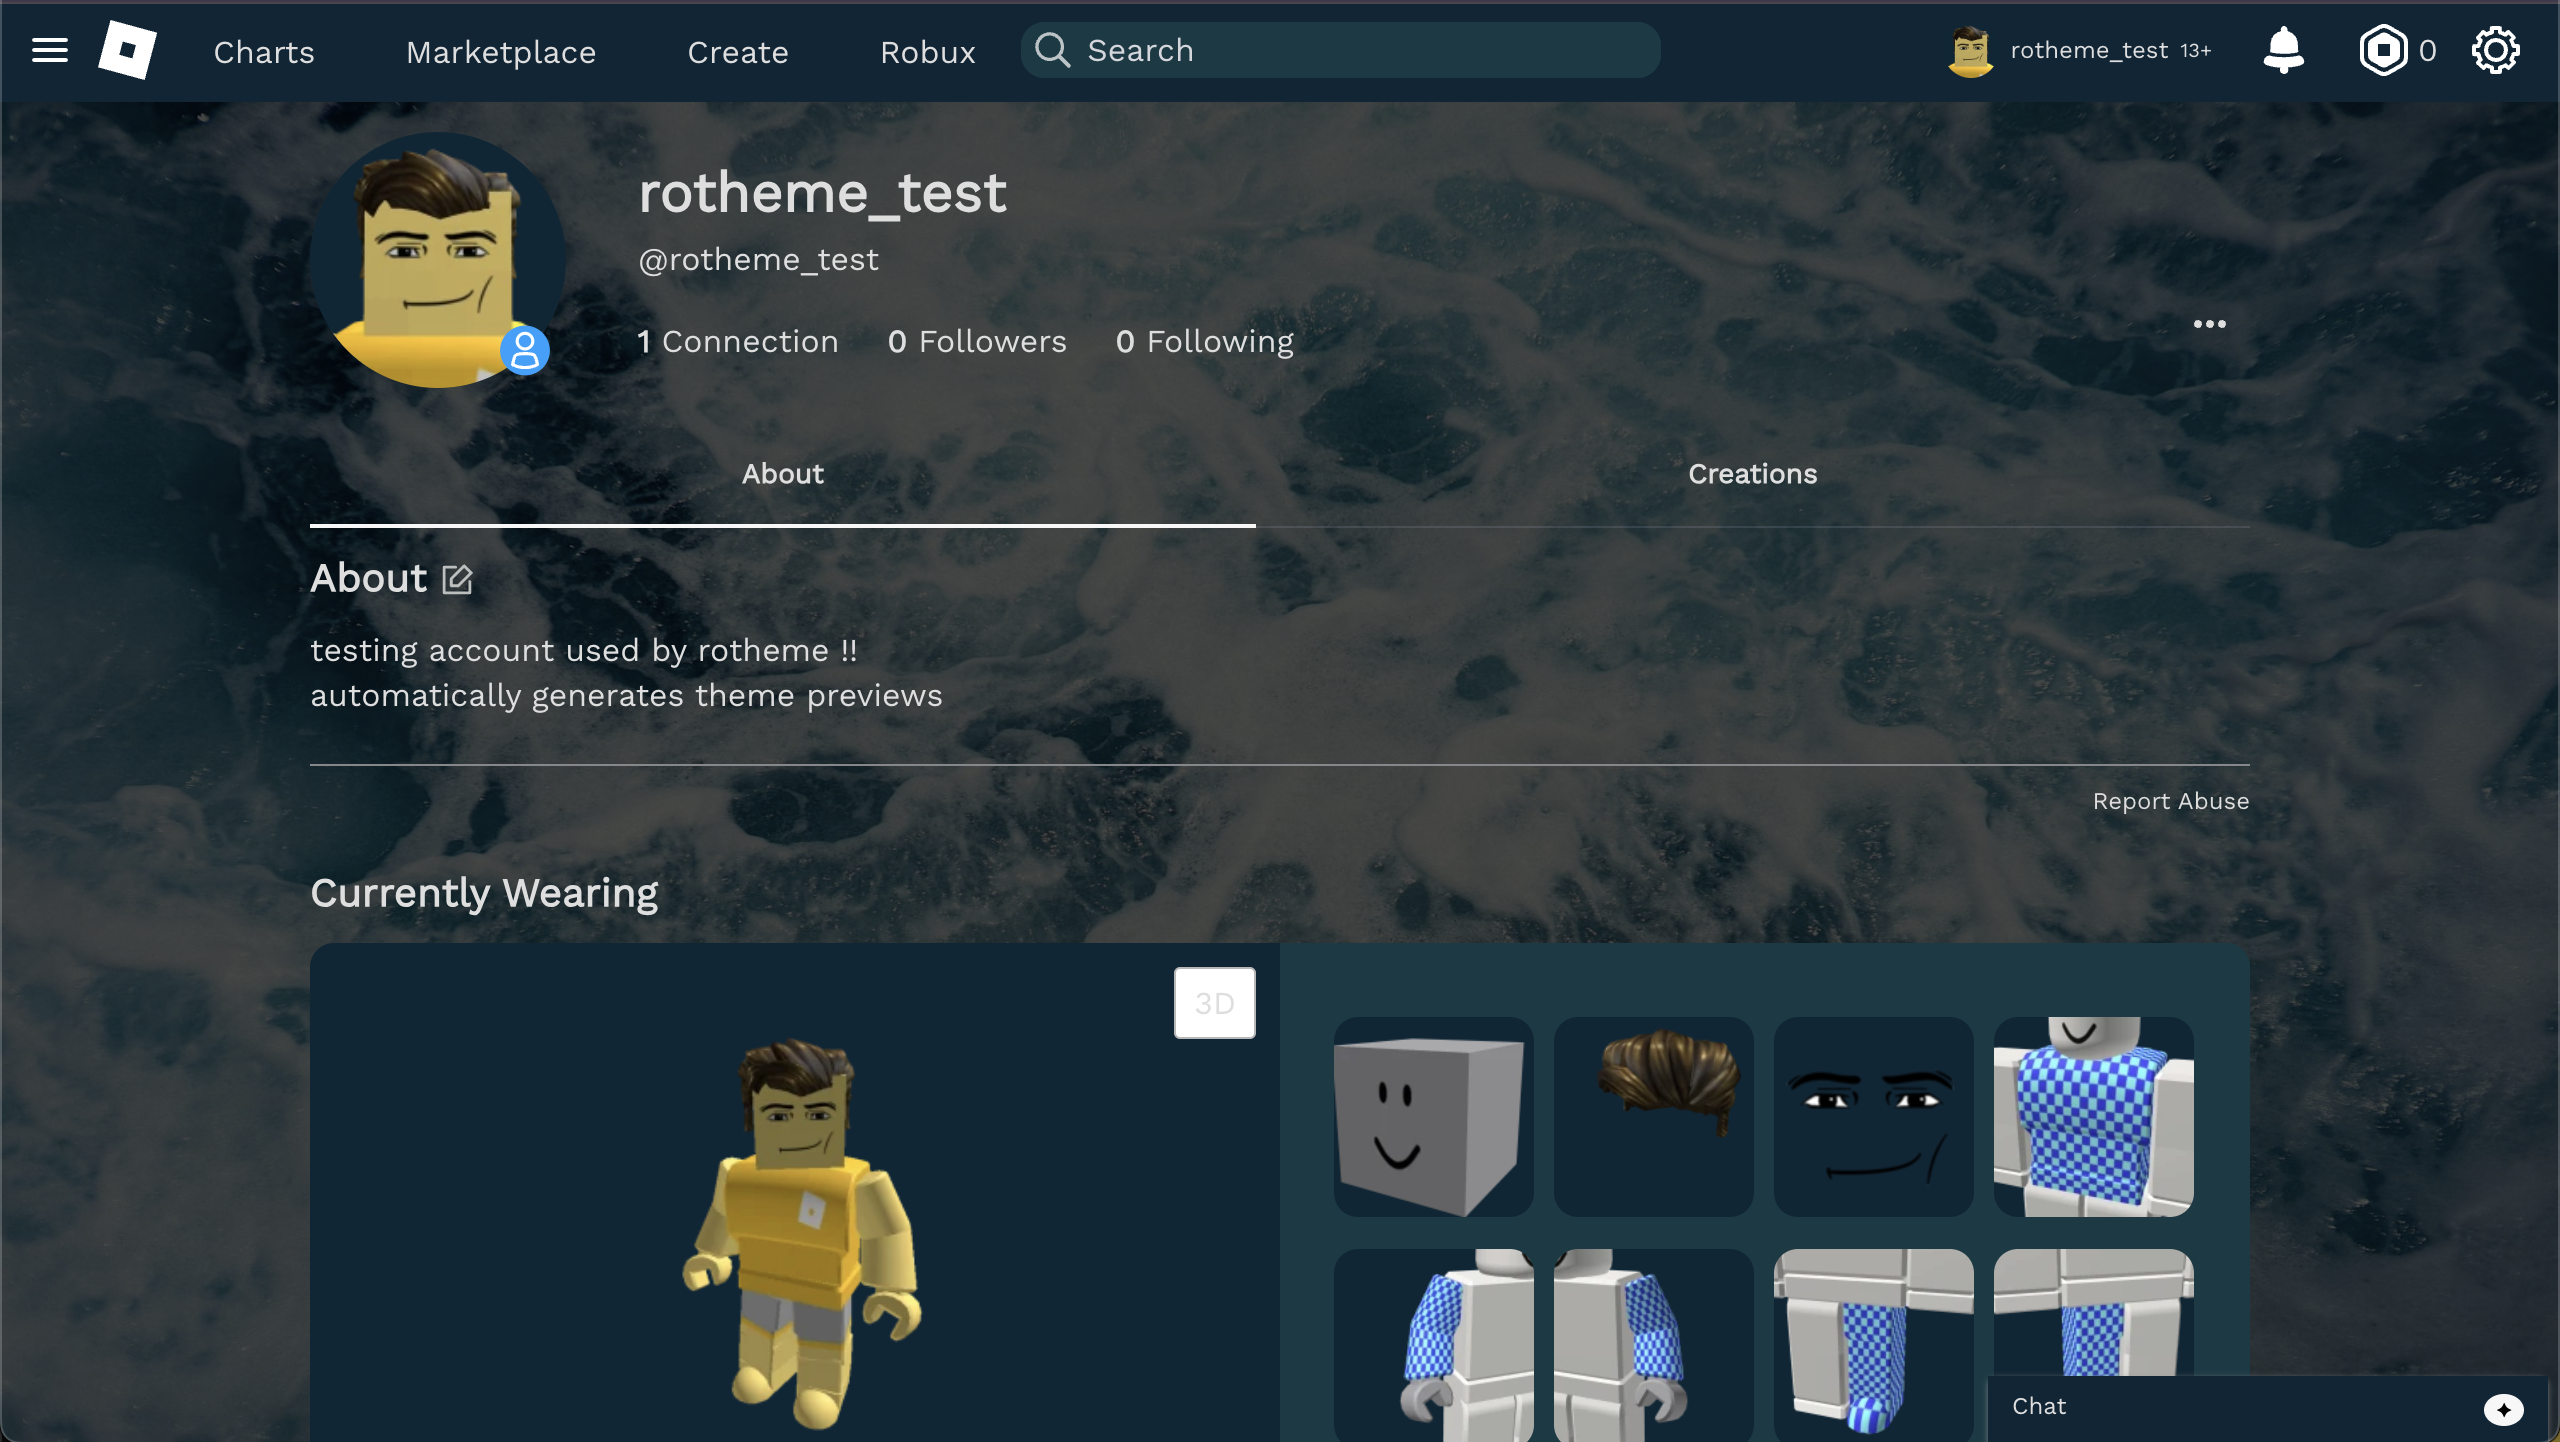2560x1442 pixels.
Task: Open the settings gear
Action: click(2496, 50)
